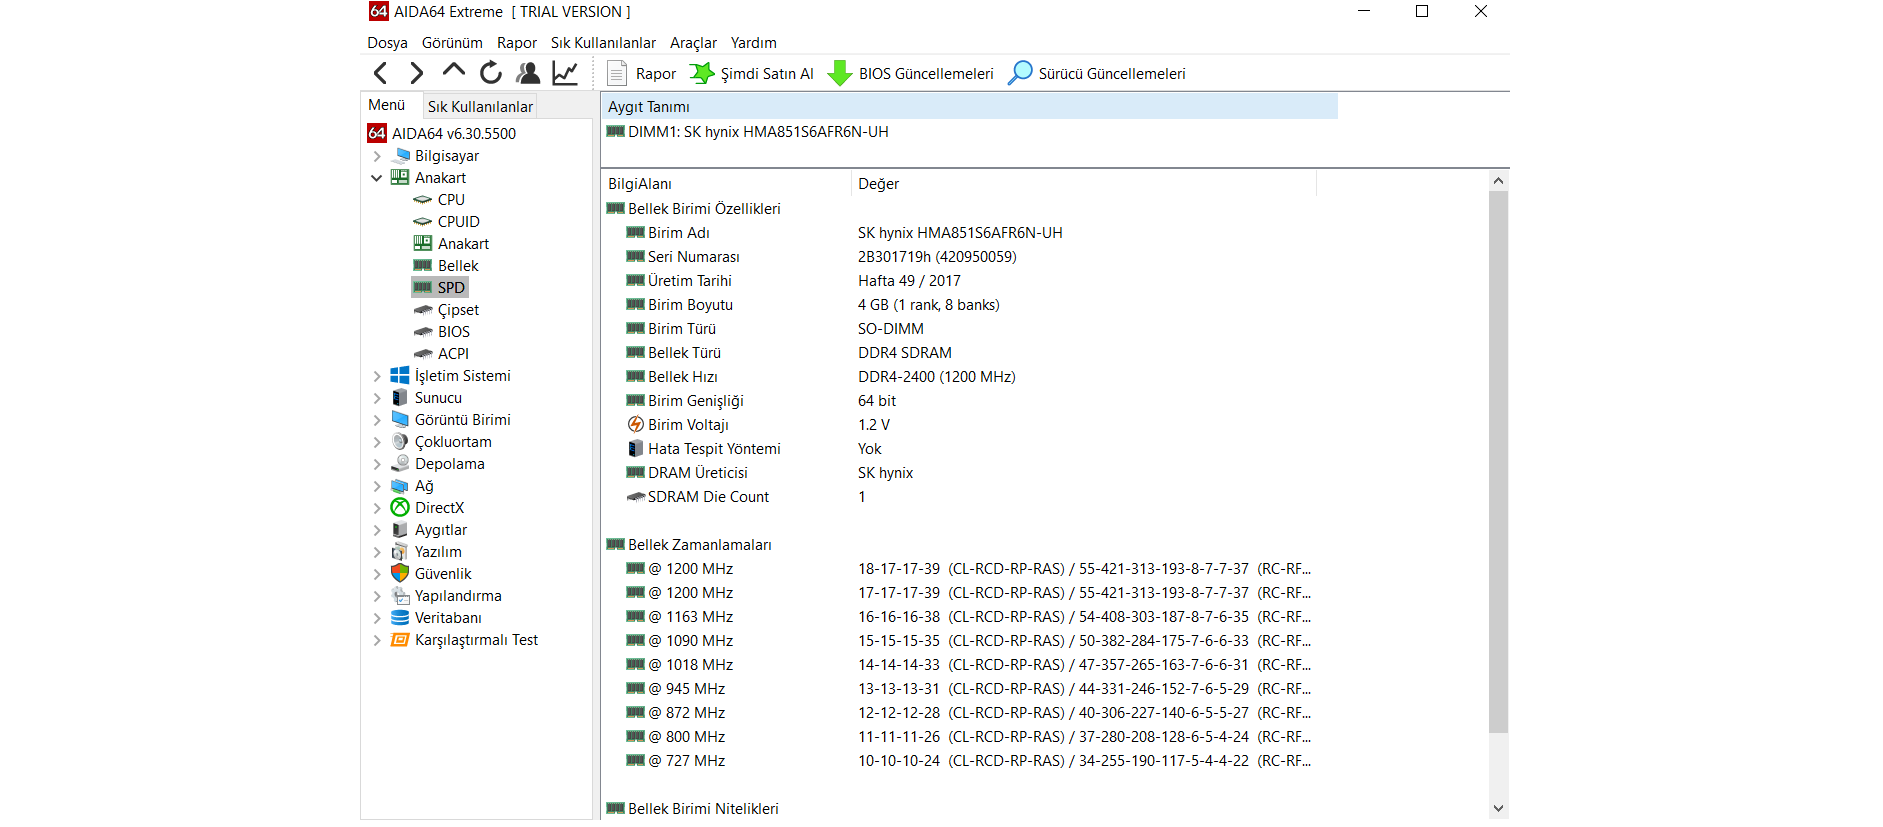Expand the Ağ tree node

[377, 486]
